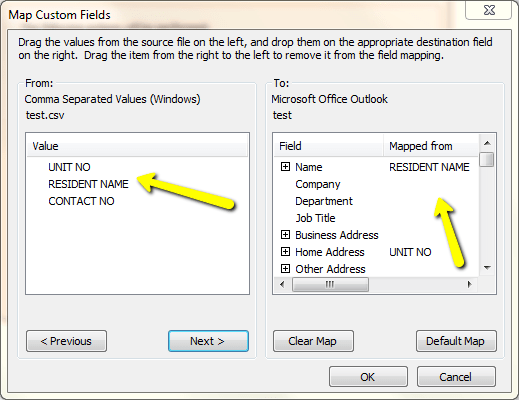Image resolution: width=519 pixels, height=400 pixels.
Task: Select RESIDENT NAME in the source list
Action: point(88,184)
